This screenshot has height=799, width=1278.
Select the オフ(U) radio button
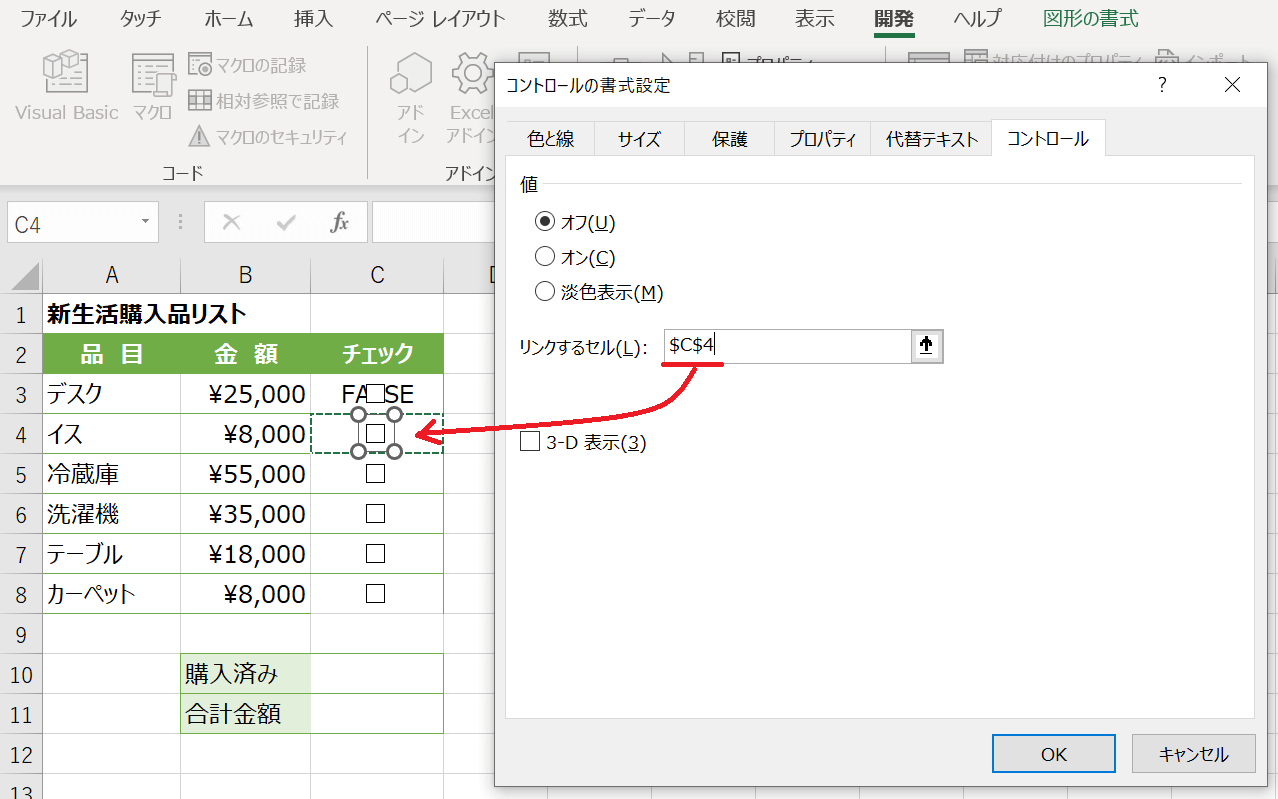point(545,222)
